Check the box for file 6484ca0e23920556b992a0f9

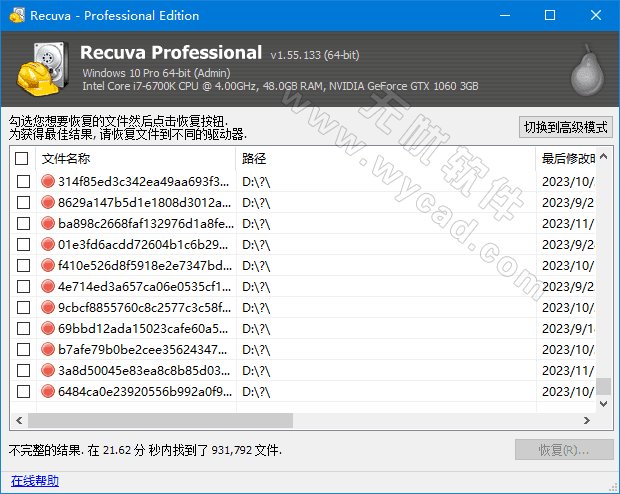23,392
